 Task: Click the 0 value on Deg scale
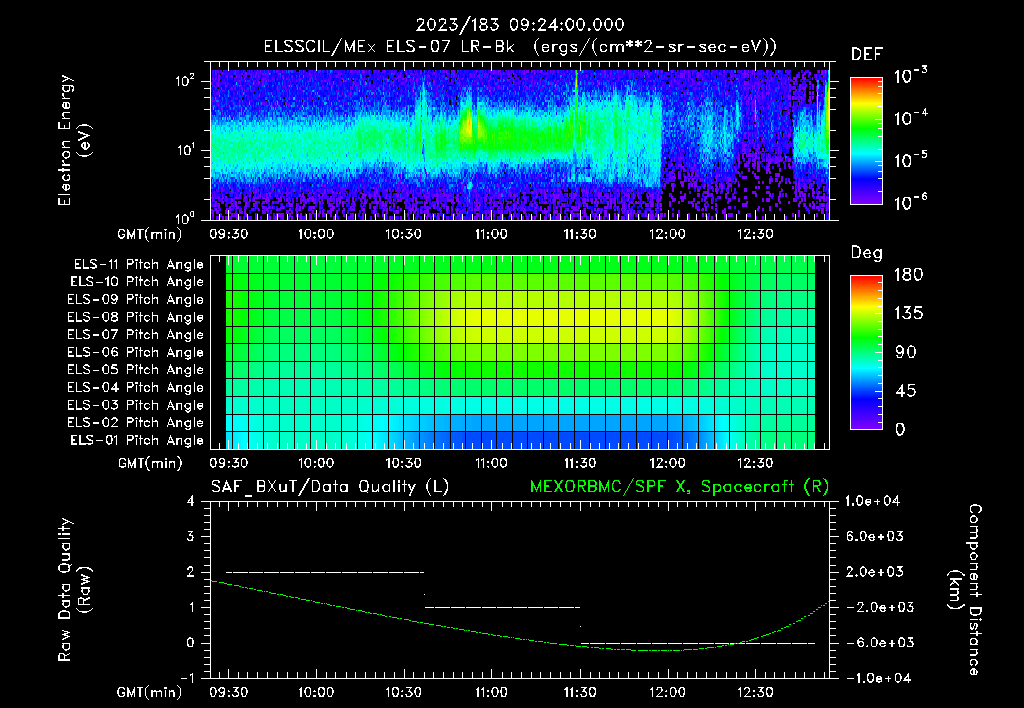click(x=901, y=430)
